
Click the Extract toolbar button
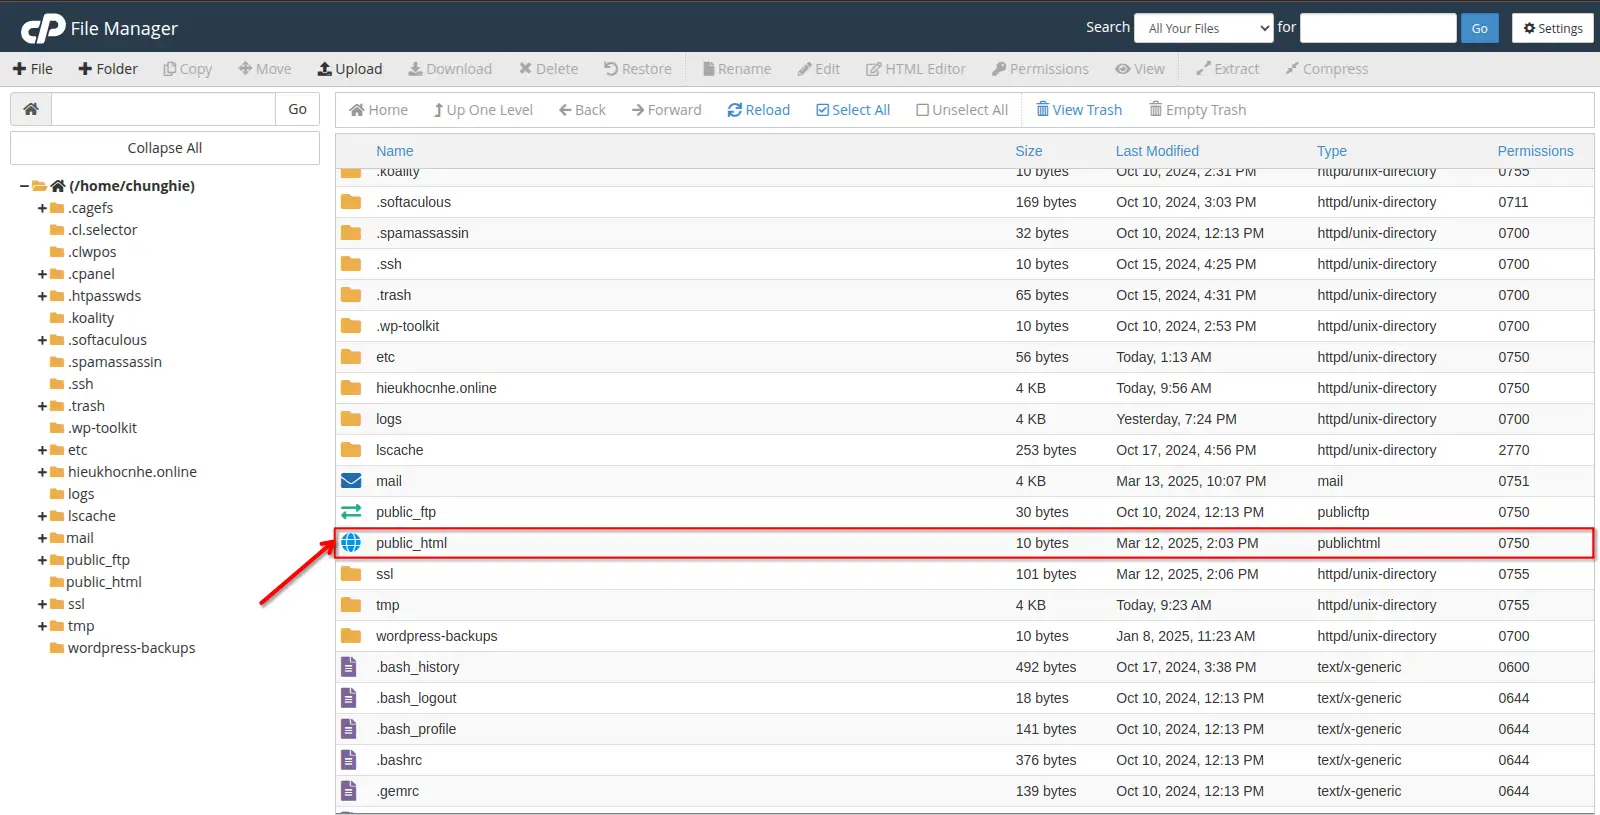click(1228, 69)
